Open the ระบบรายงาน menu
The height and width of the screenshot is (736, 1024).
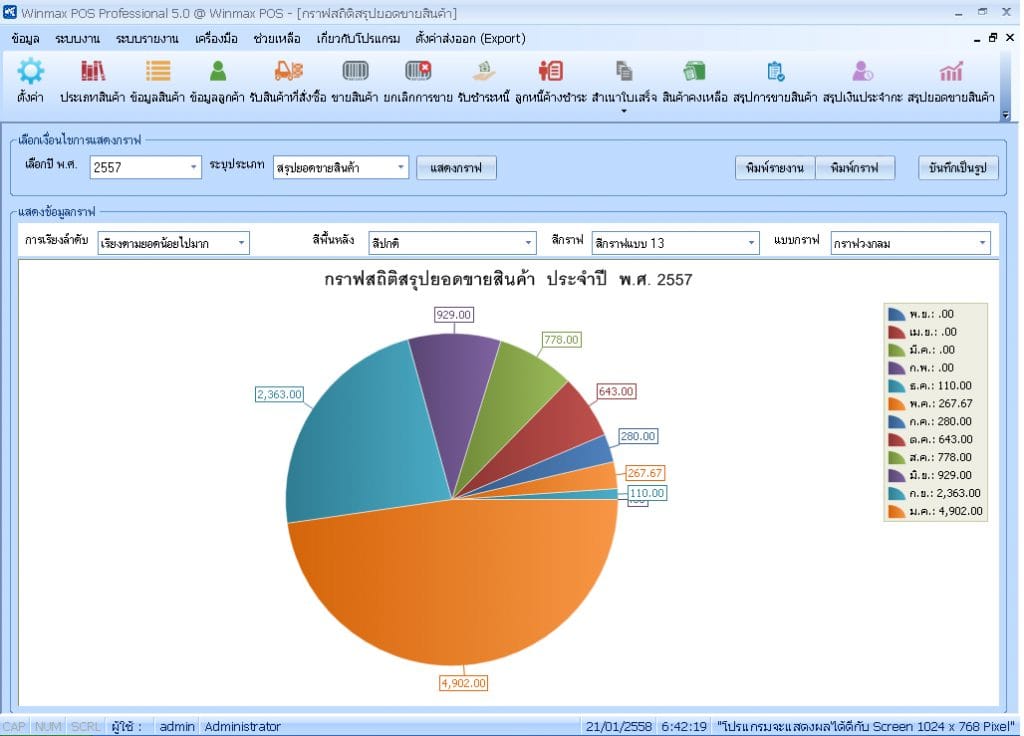pyautogui.click(x=147, y=39)
